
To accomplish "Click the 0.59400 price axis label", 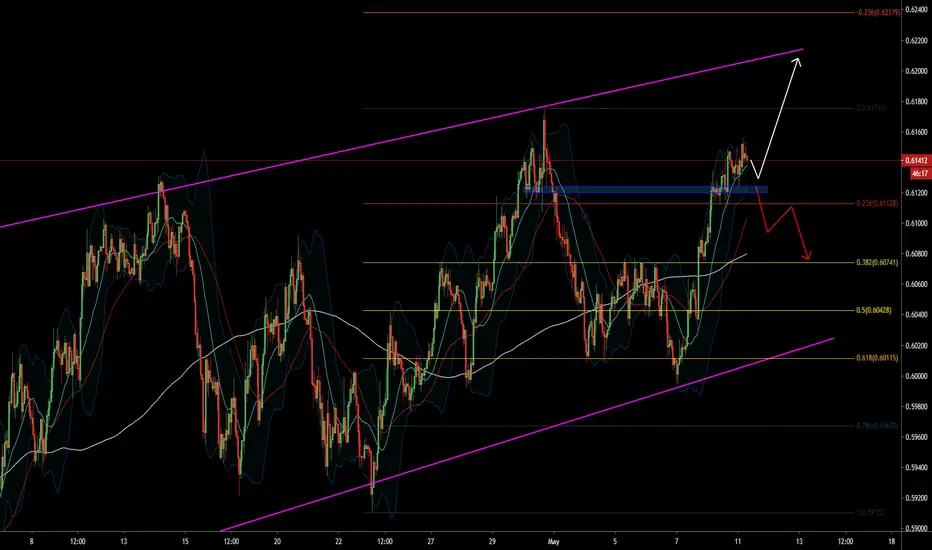I will pyautogui.click(x=916, y=468).
